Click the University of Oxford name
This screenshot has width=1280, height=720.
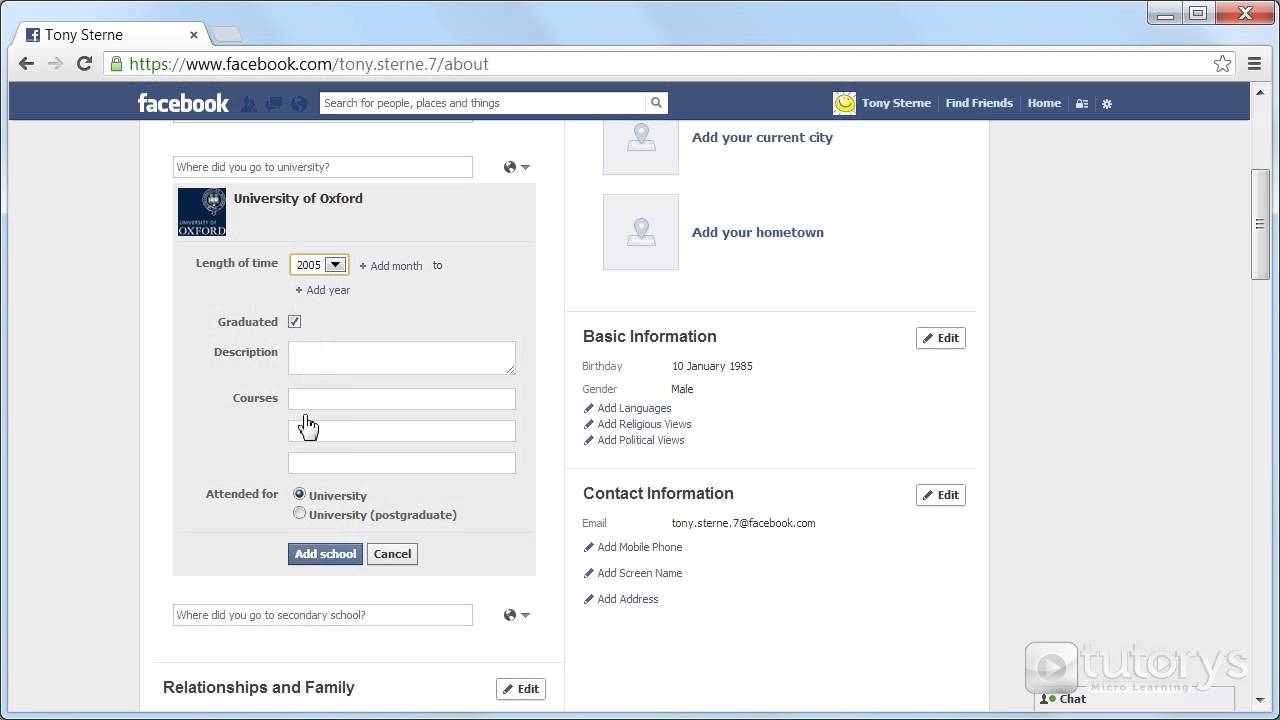[298, 198]
